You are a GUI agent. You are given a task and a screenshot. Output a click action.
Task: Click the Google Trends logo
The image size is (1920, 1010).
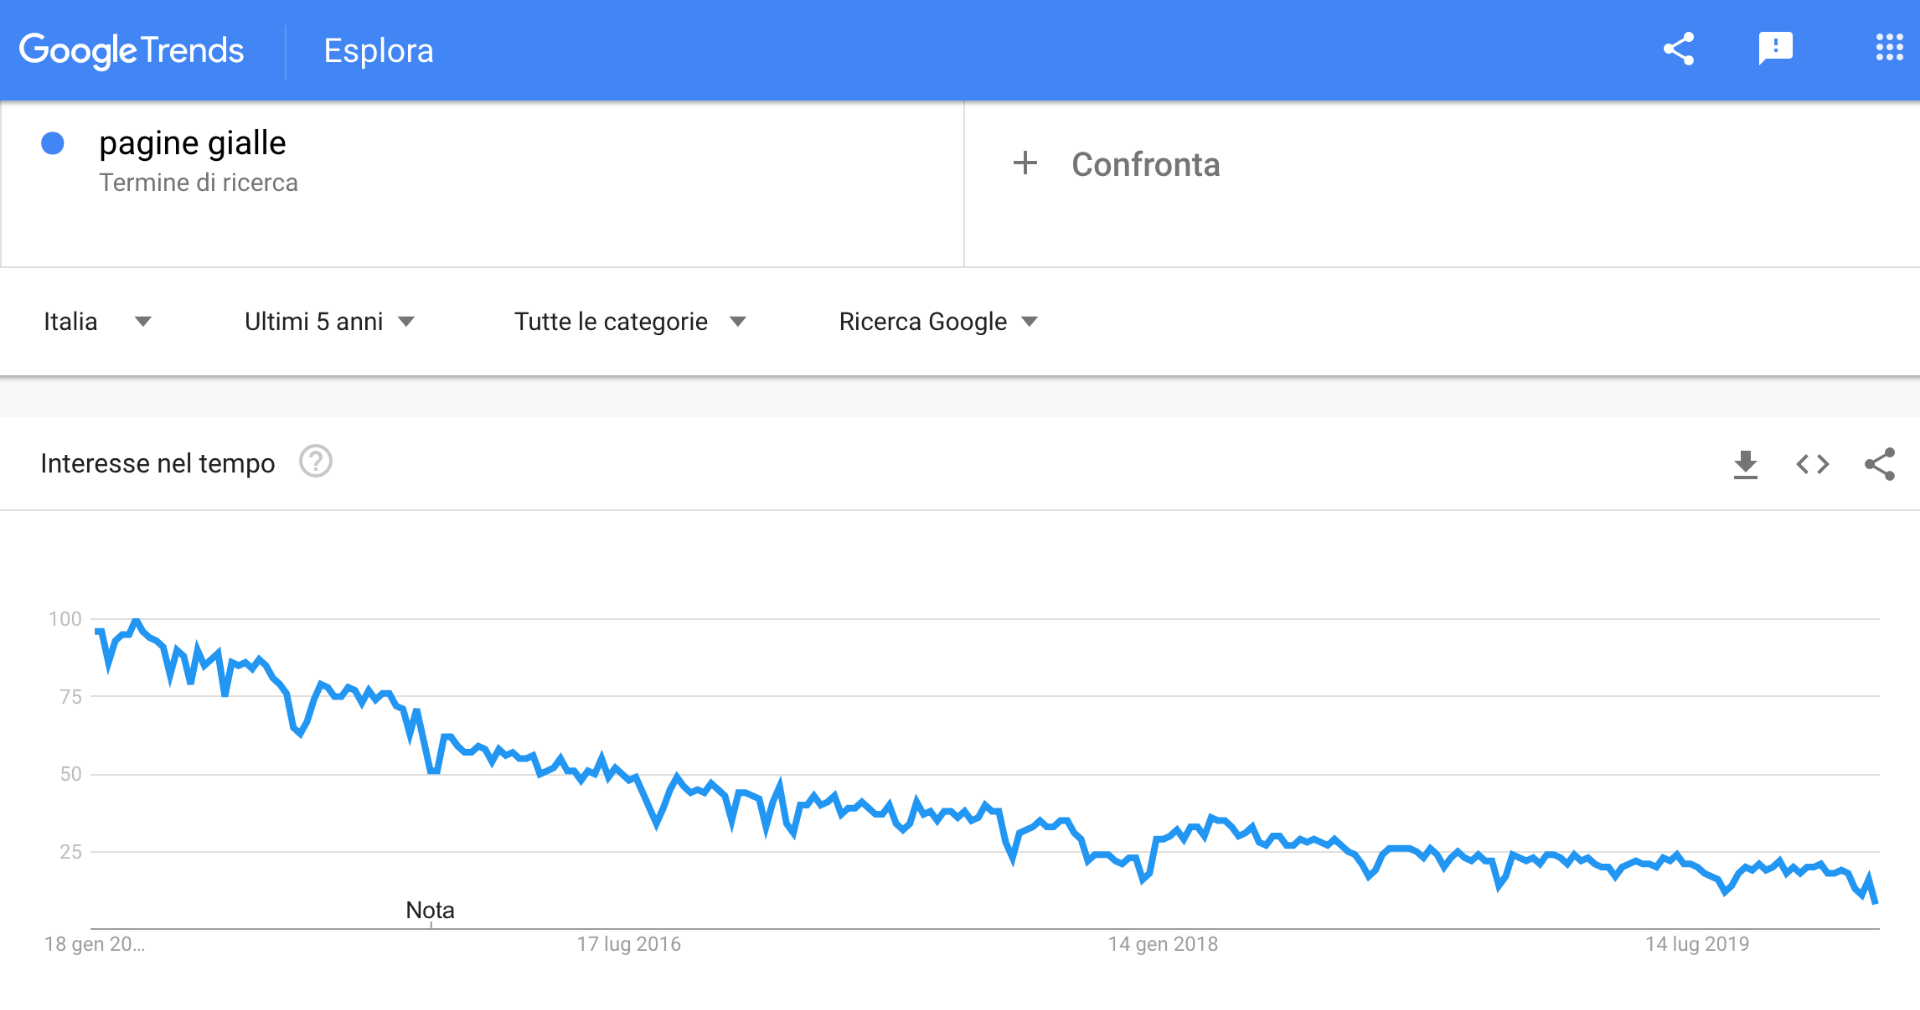131,50
